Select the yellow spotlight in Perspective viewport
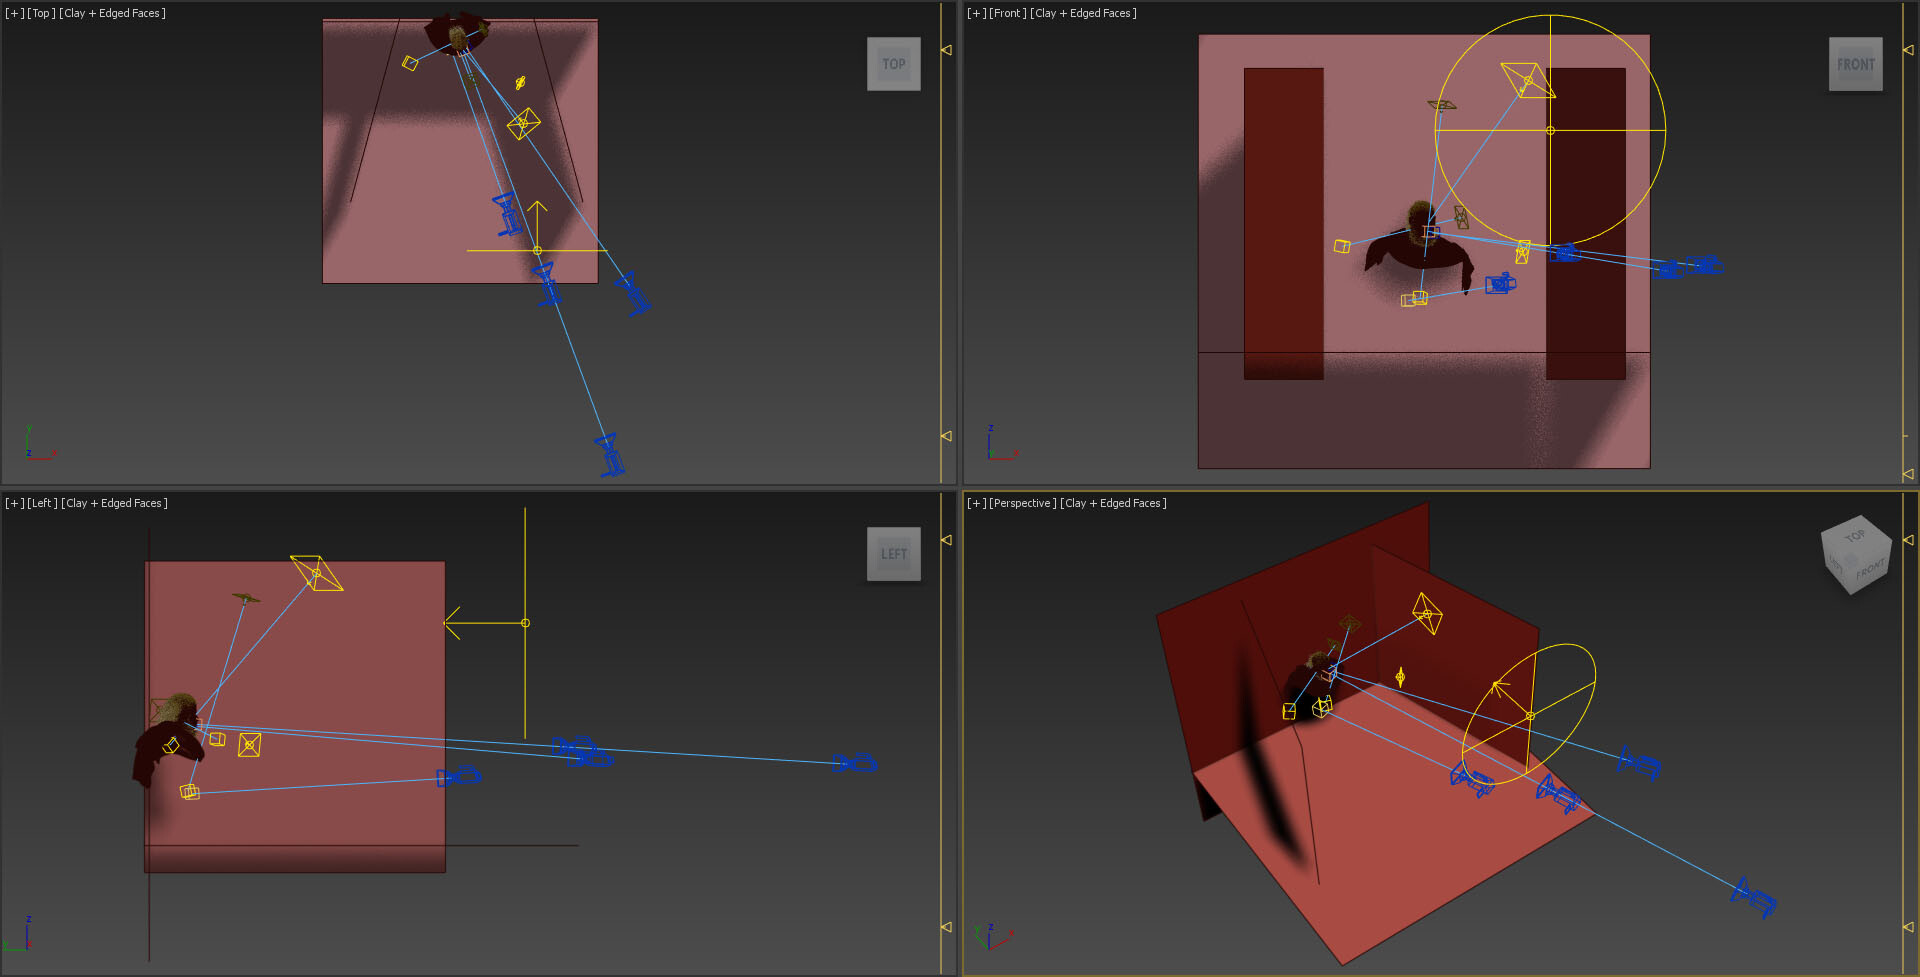1920x977 pixels. coord(1427,613)
